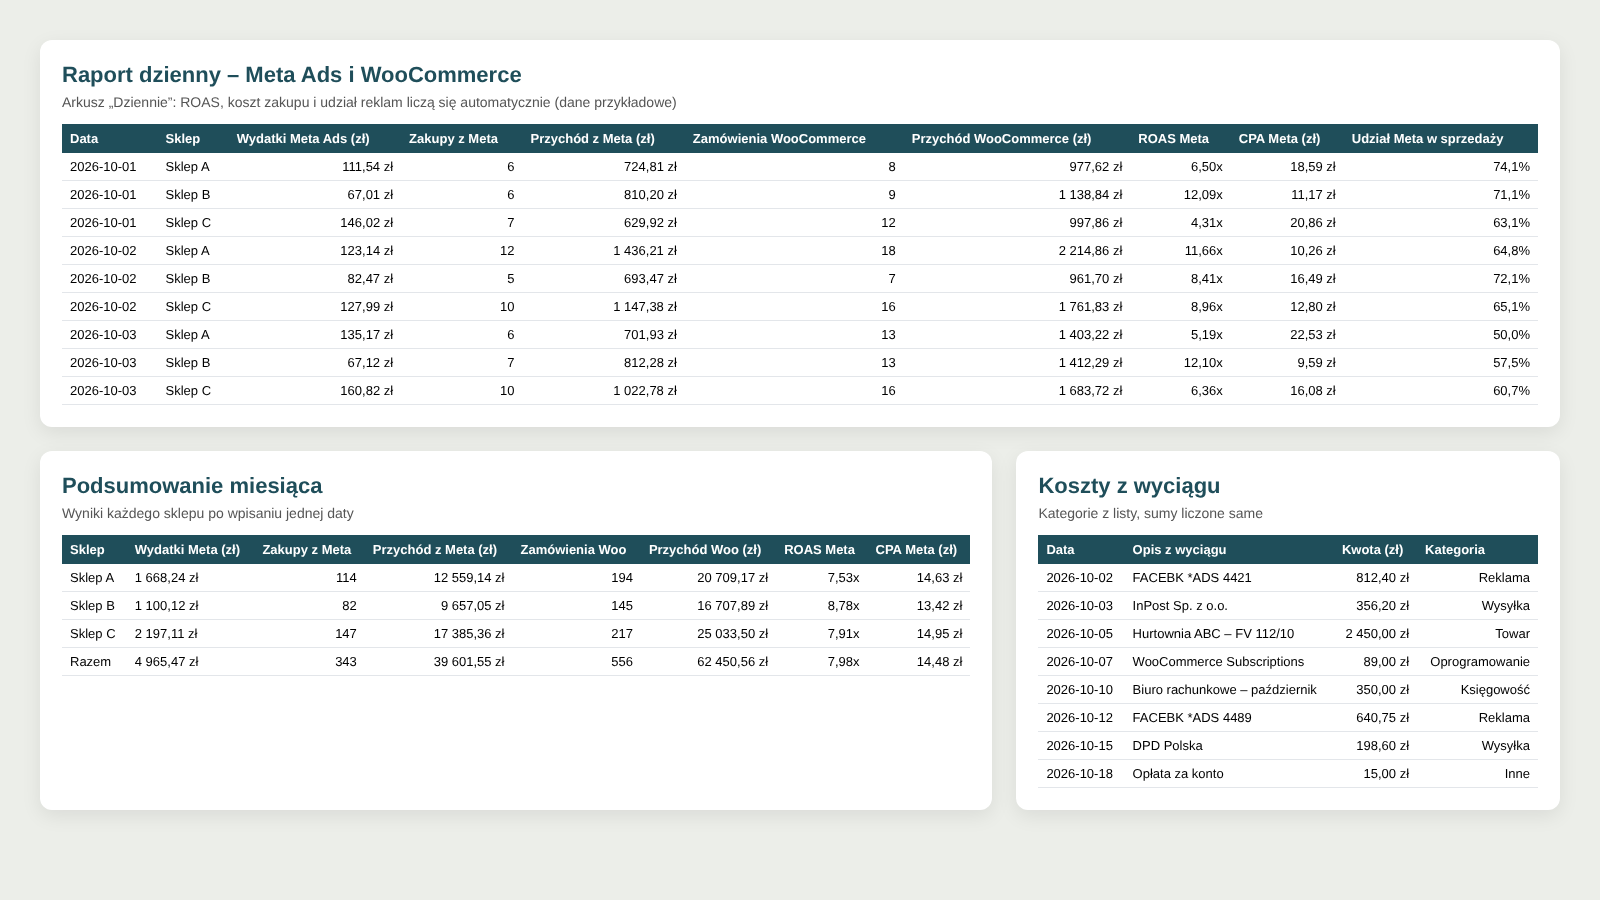Image resolution: width=1600 pixels, height=900 pixels.
Task: Click the 'Podsumowanie miesiąca' heading
Action: tap(192, 486)
